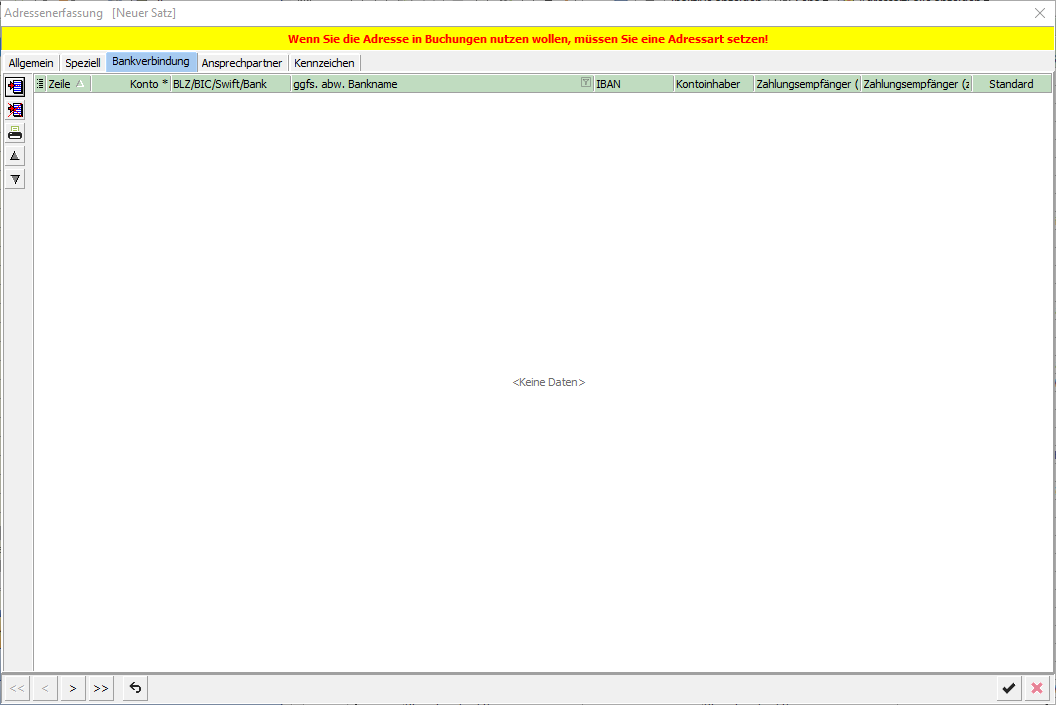Select the Ansprechpartner tab

click(x=242, y=63)
